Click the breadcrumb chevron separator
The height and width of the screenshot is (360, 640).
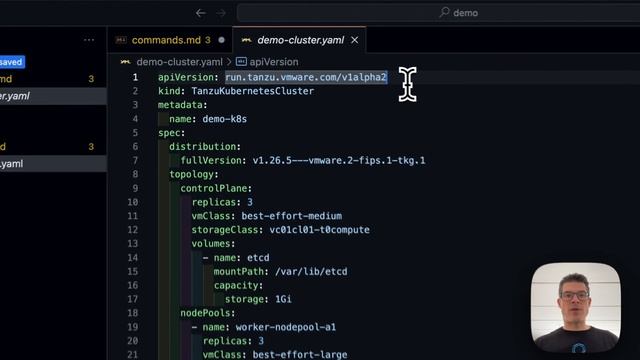pos(229,62)
